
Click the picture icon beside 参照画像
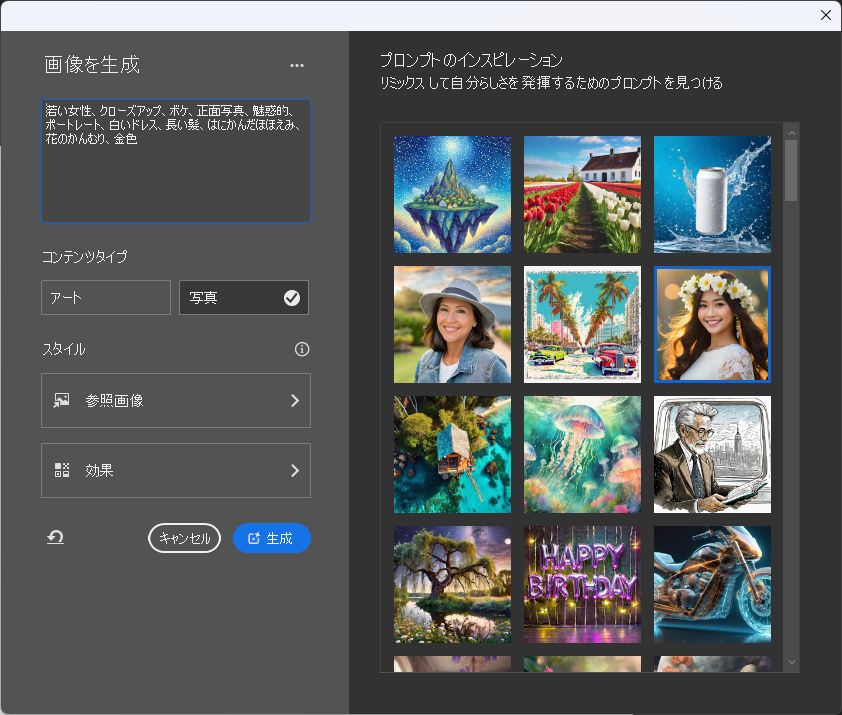(x=62, y=400)
